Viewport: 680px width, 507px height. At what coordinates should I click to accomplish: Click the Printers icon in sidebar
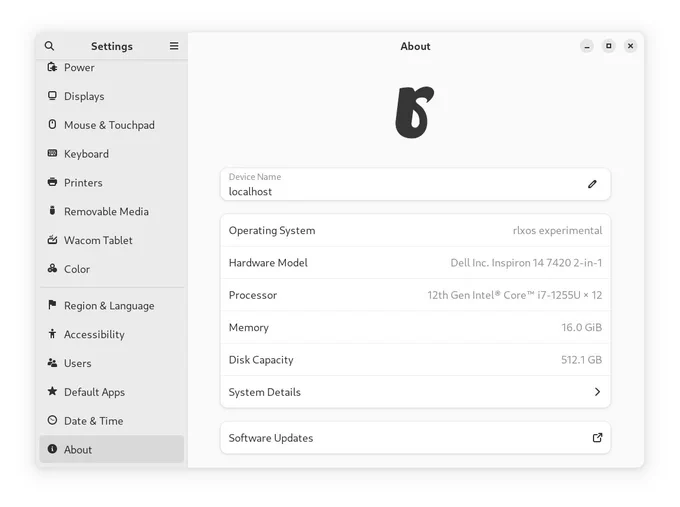coord(52,182)
